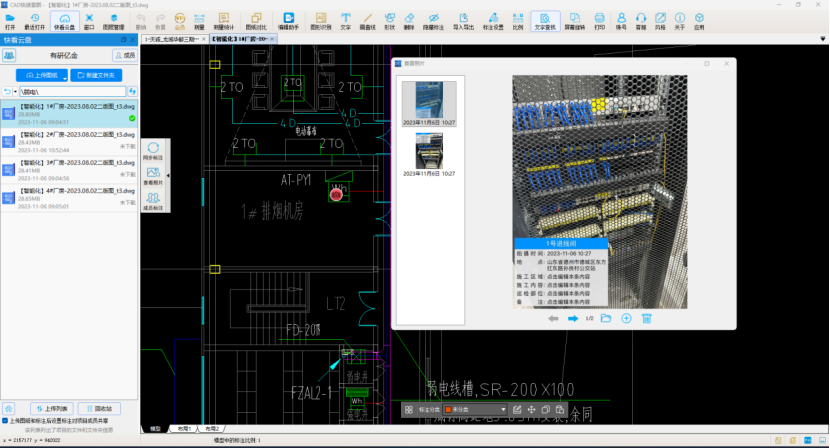Select the second photo thumbnail

click(429, 152)
